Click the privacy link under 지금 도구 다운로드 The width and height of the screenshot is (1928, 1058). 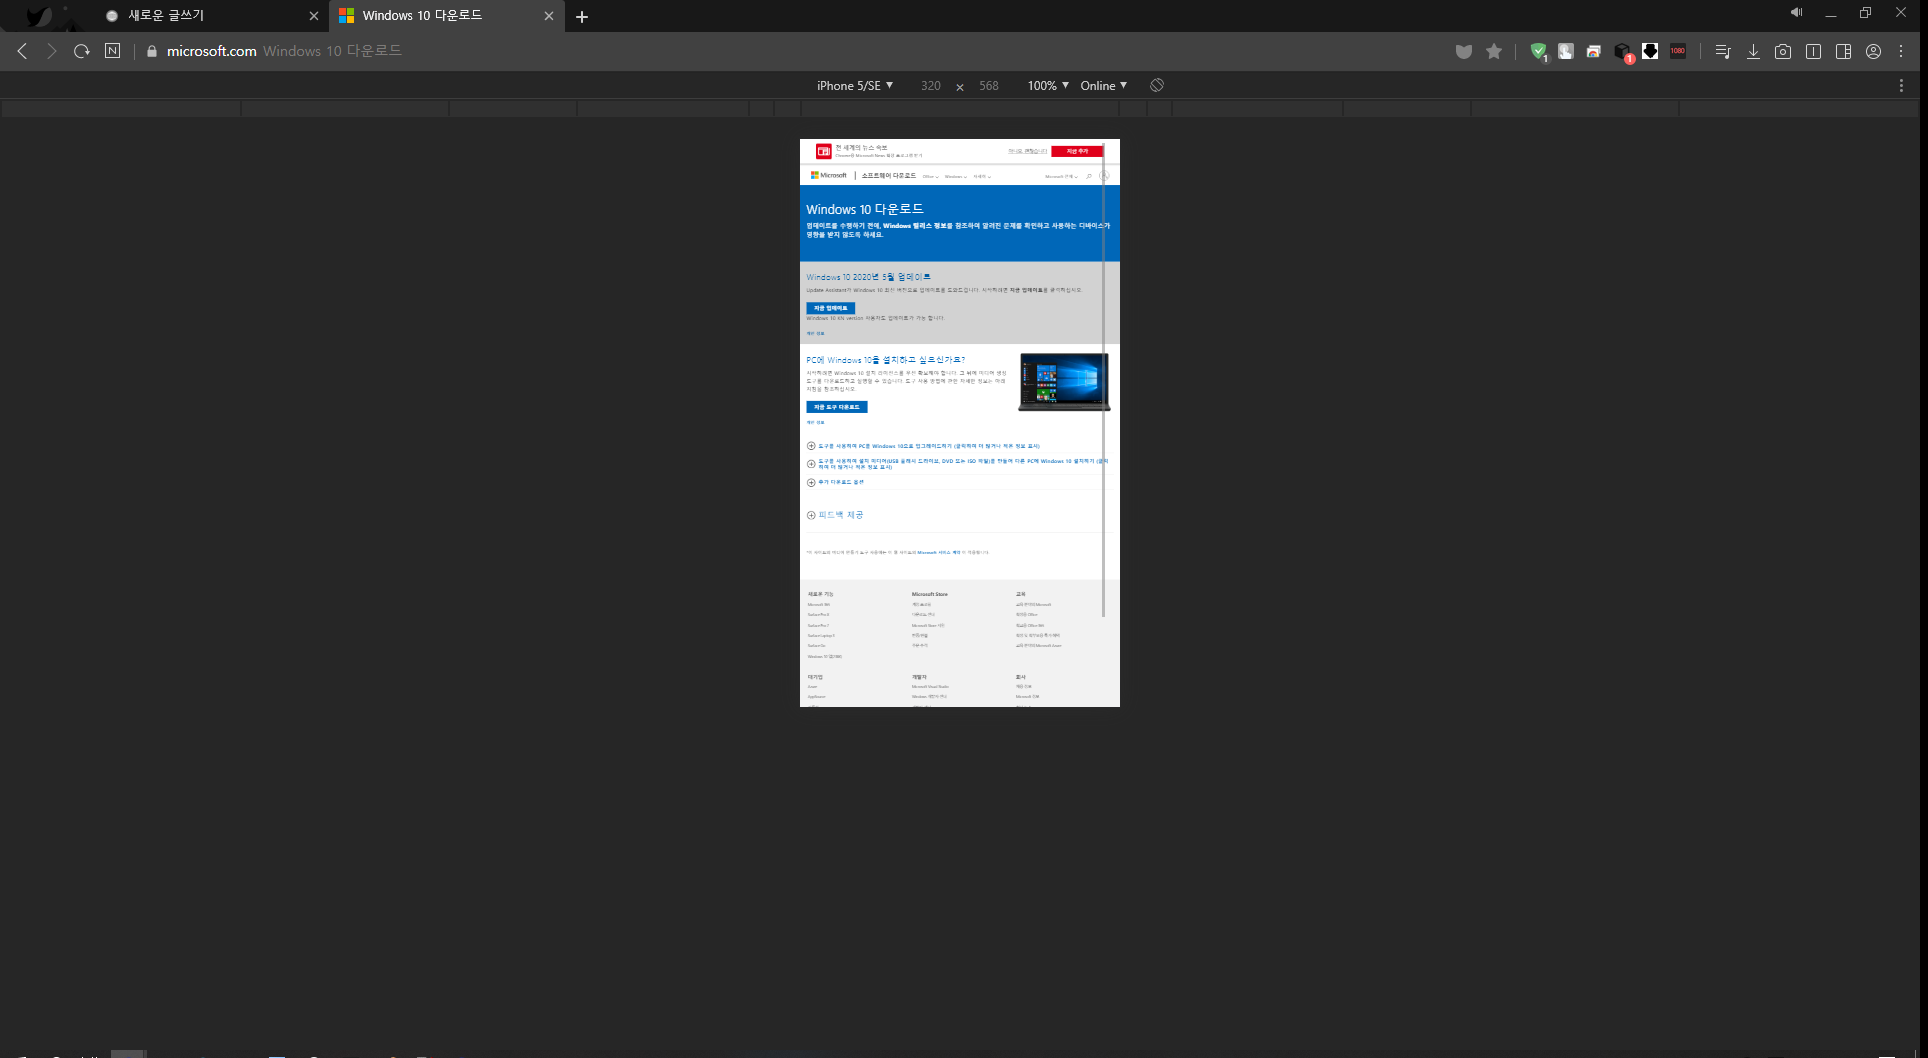(816, 422)
